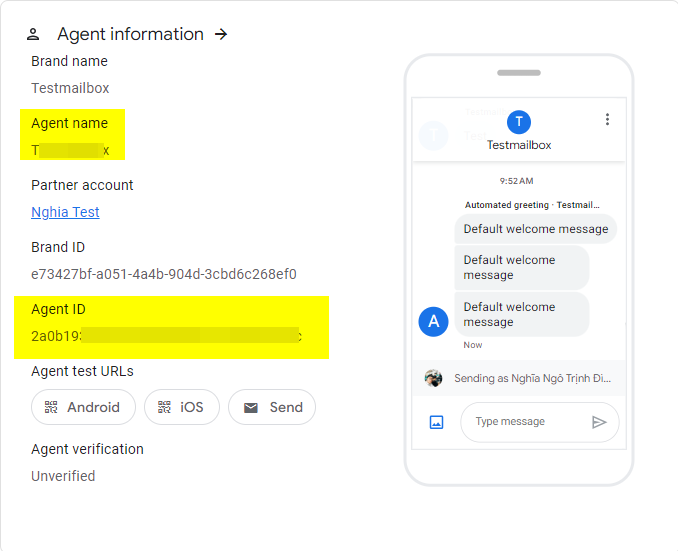
Task: Click the highlighted Agent name value
Action: tap(70, 150)
